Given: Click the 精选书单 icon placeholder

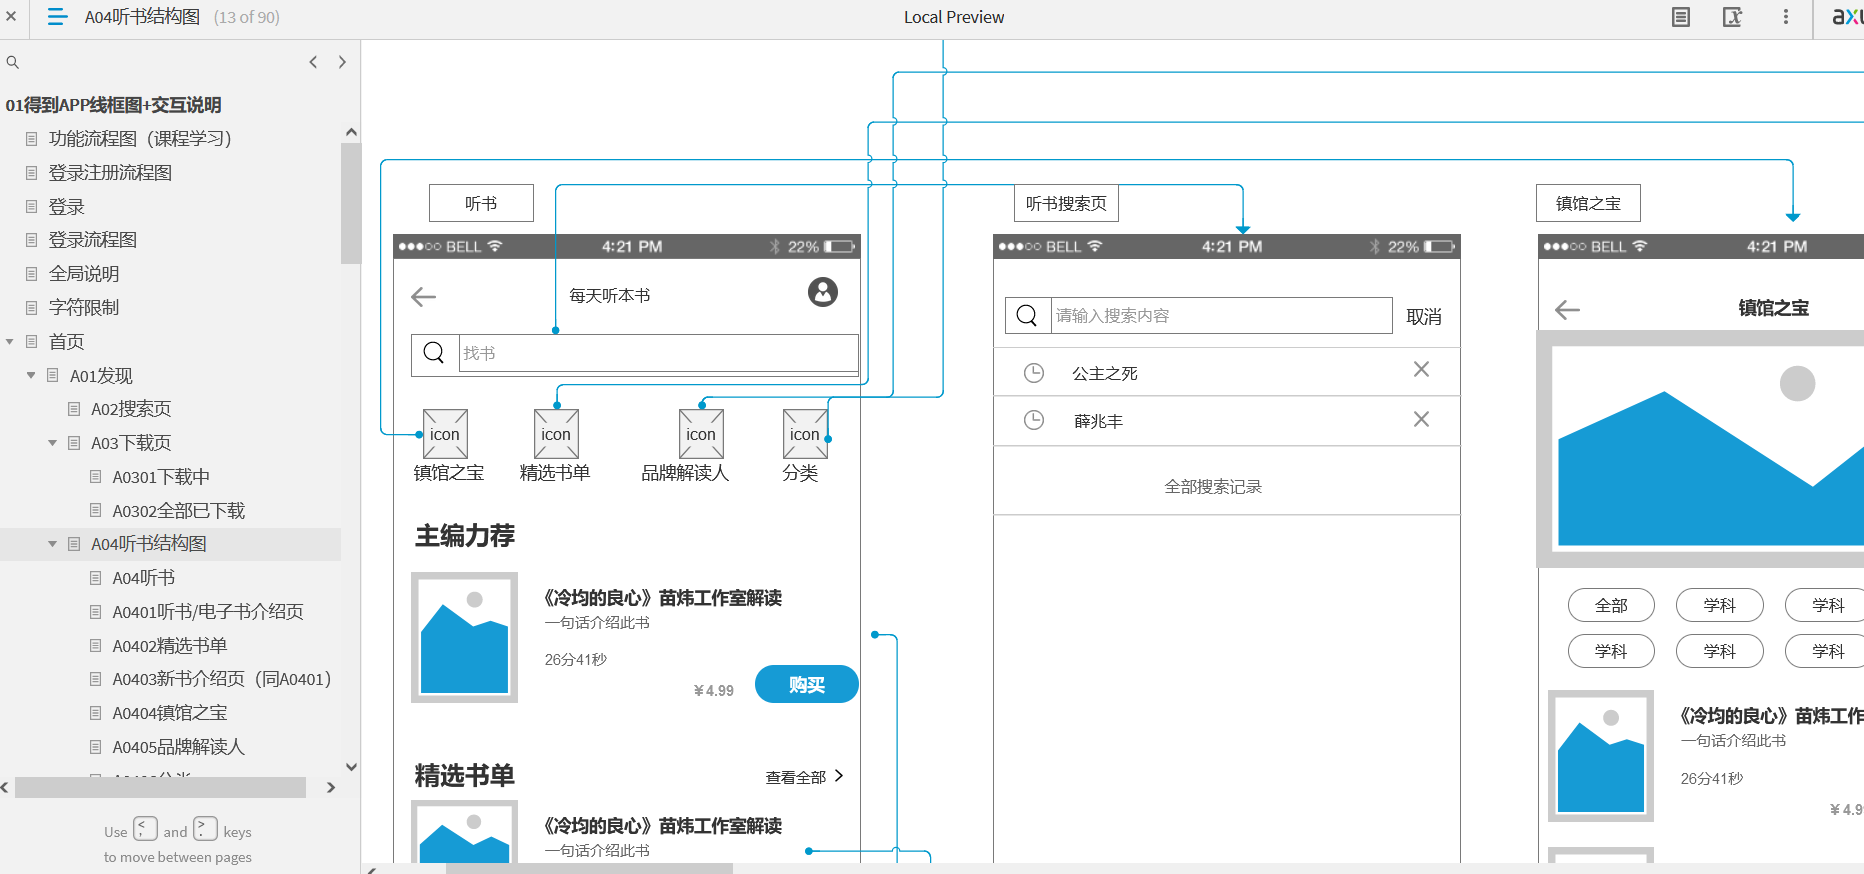Looking at the screenshot, I should [x=556, y=434].
